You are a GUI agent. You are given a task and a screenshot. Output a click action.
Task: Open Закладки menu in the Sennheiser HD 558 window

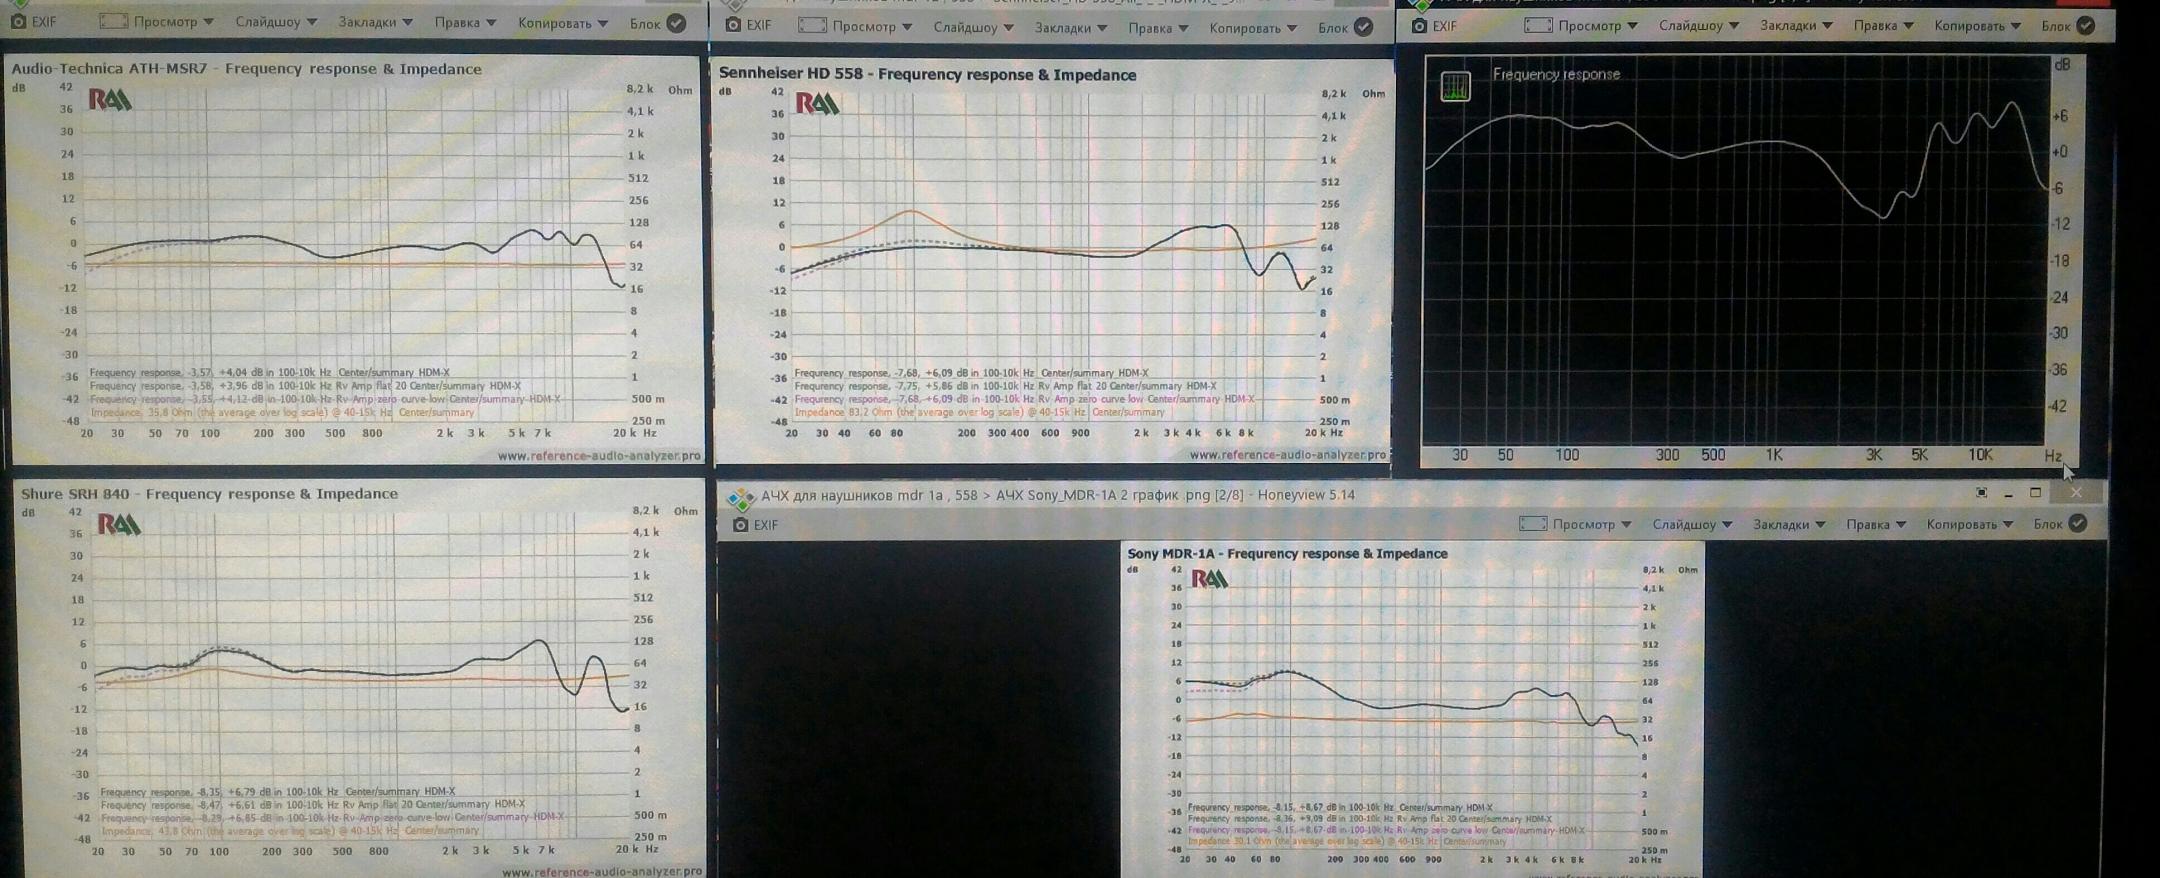tap(1071, 28)
